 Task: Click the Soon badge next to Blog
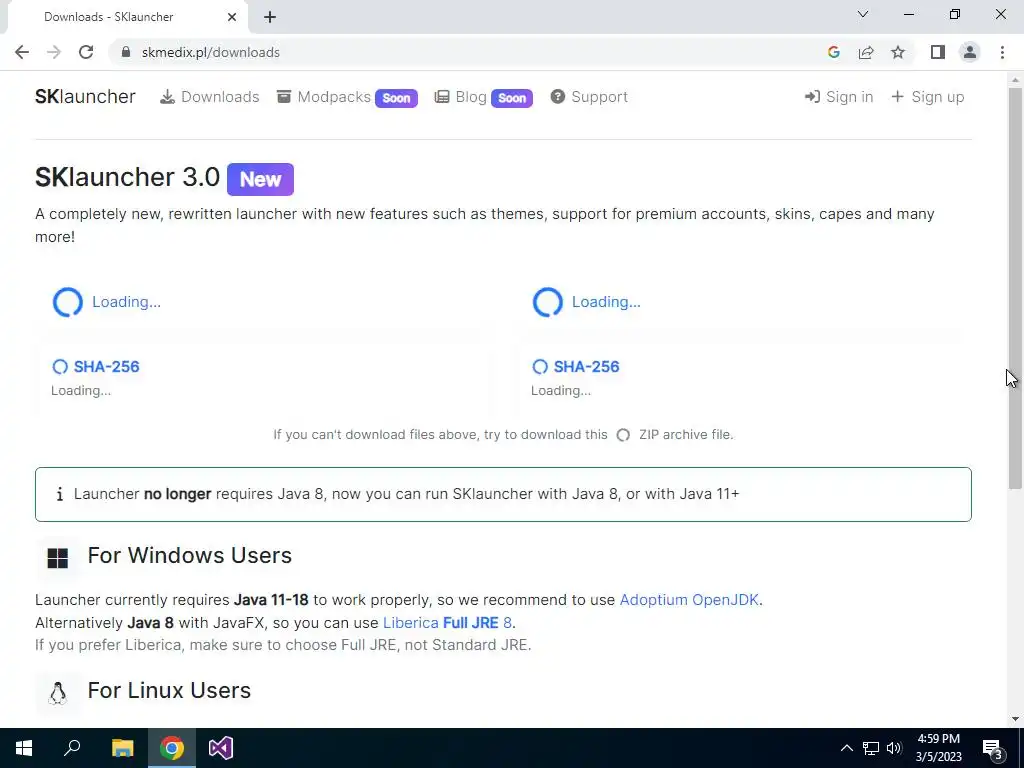(x=511, y=98)
